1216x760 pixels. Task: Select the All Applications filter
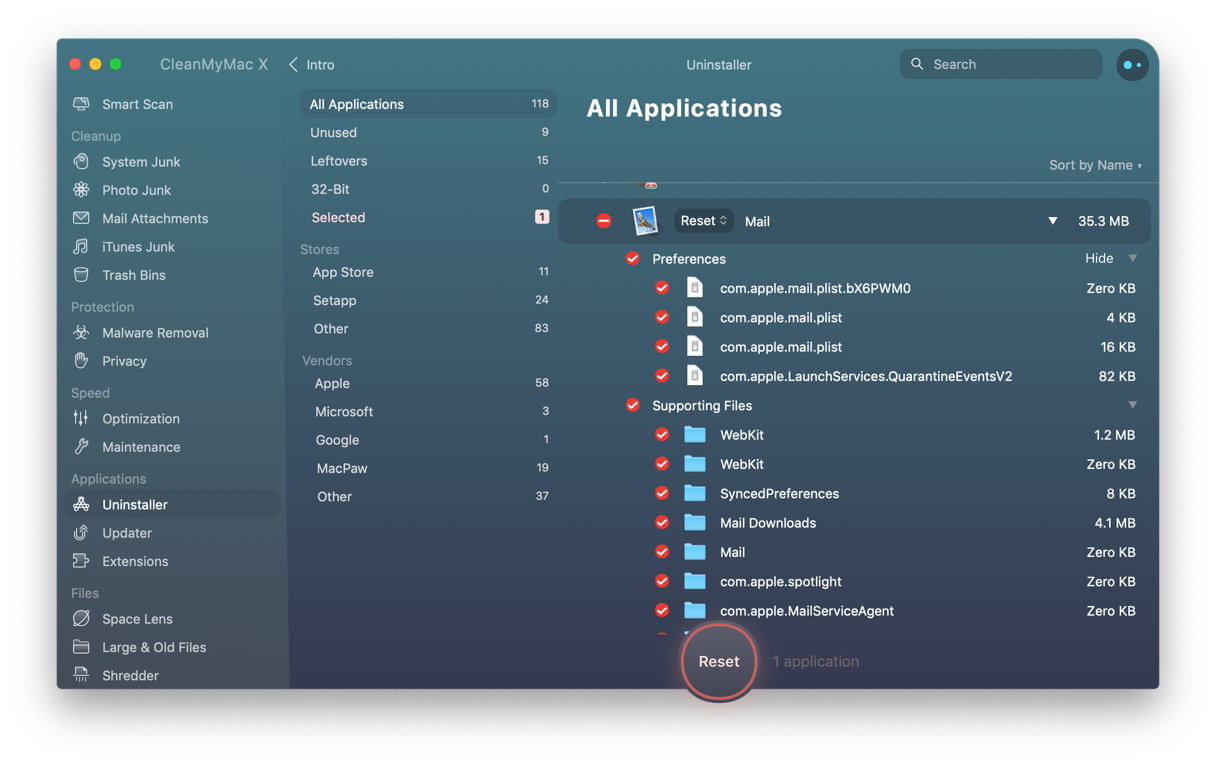pyautogui.click(x=428, y=104)
